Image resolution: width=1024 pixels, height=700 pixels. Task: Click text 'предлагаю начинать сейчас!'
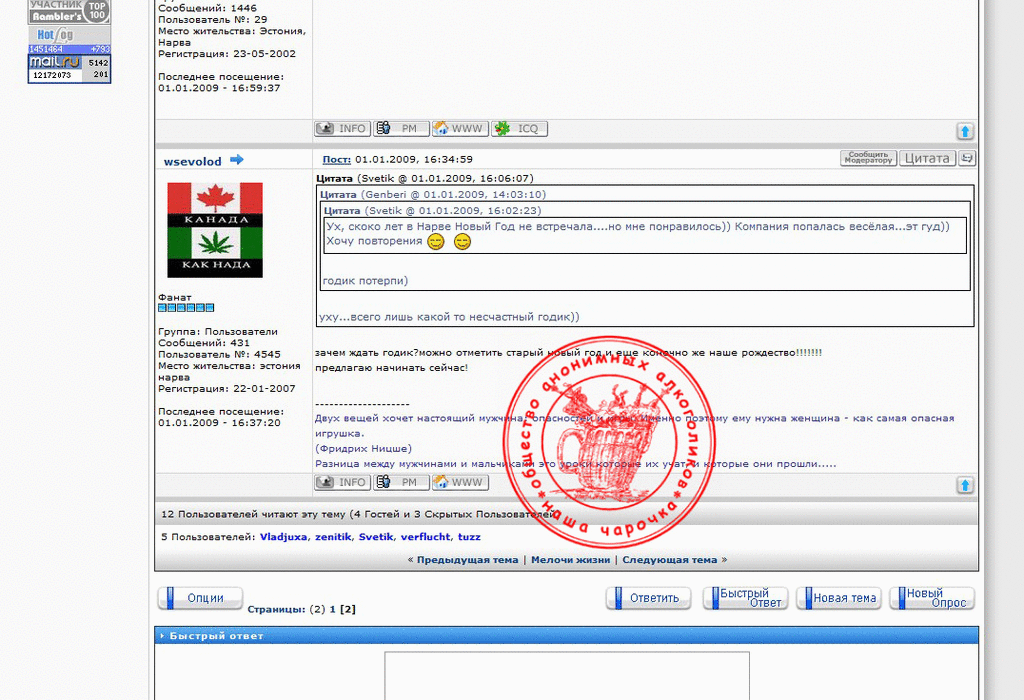pyautogui.click(x=391, y=368)
